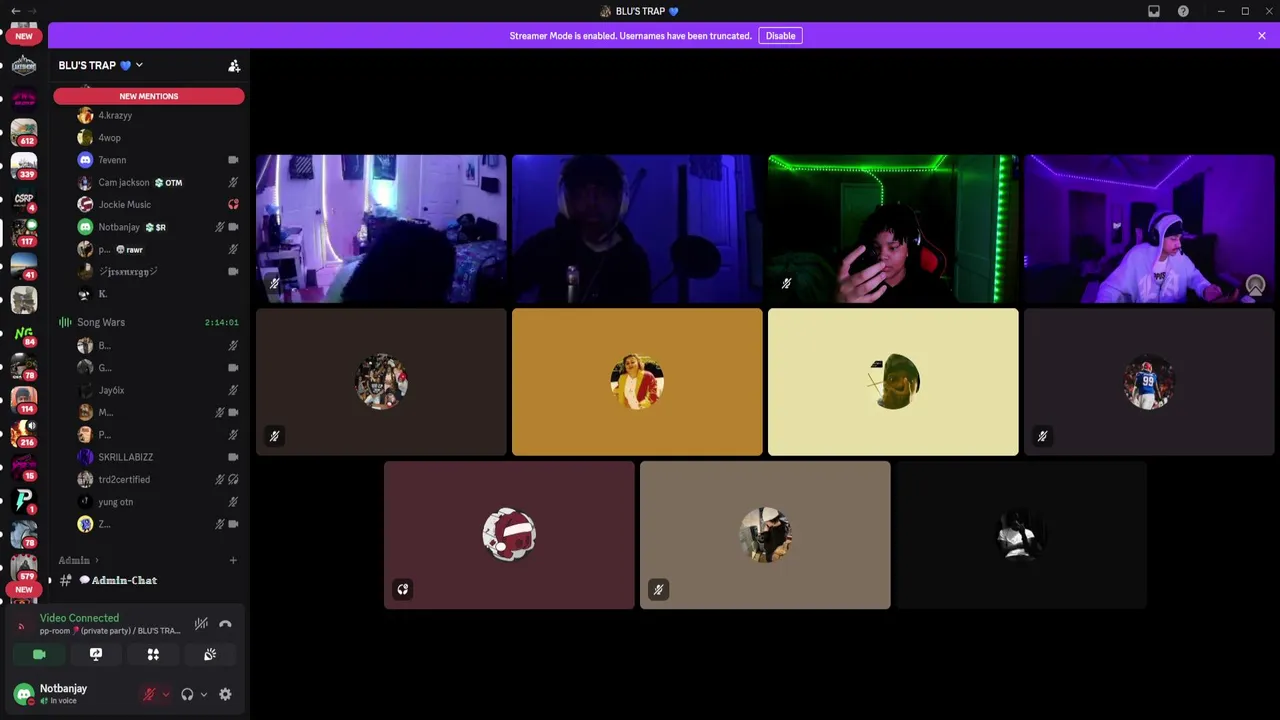
Task: Open Notbanjay profile avatar in user panel
Action: pyautogui.click(x=24, y=694)
